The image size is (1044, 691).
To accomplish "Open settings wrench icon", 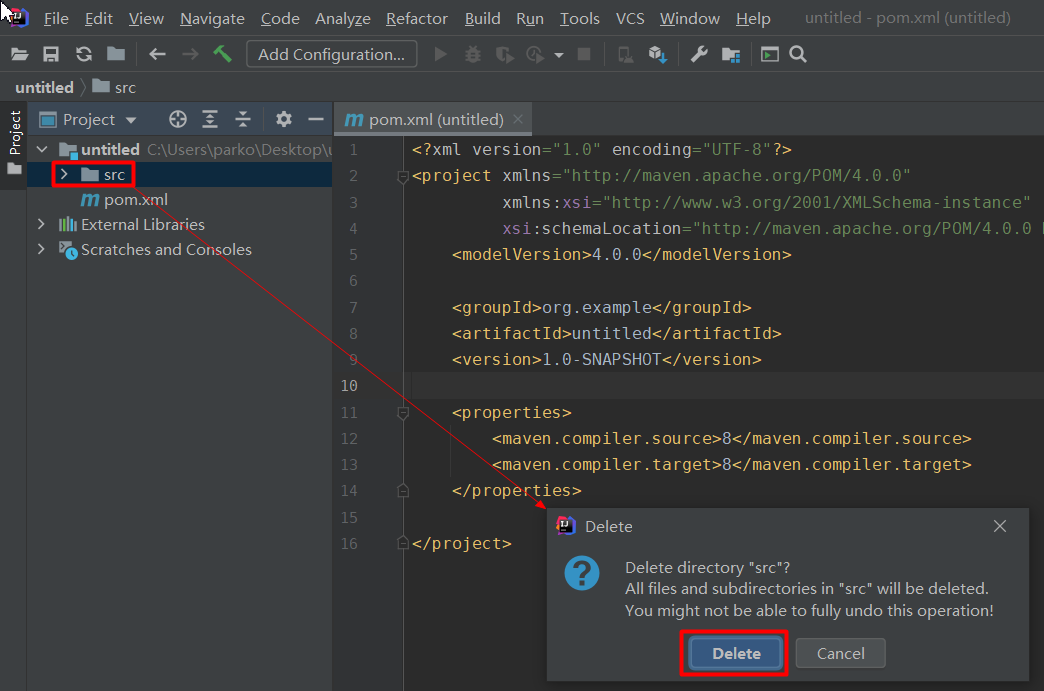I will [698, 55].
